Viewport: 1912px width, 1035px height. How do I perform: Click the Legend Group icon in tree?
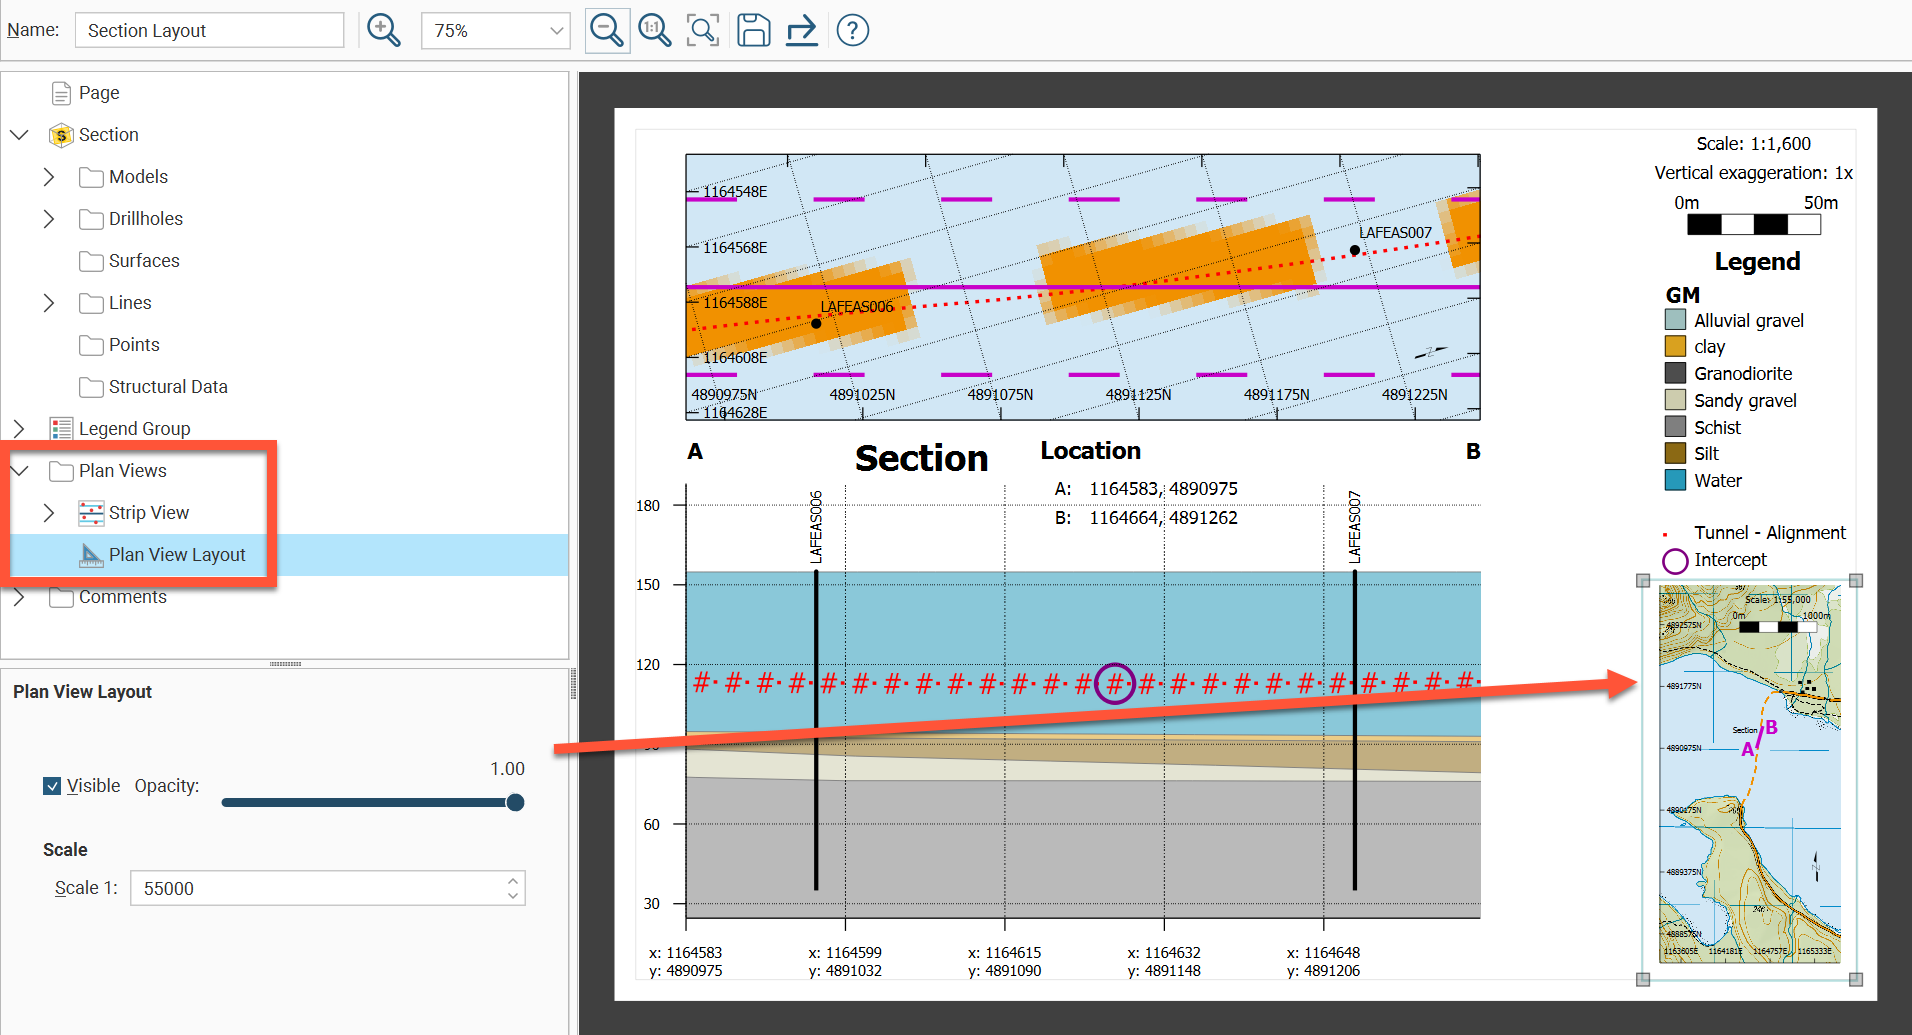(x=61, y=429)
